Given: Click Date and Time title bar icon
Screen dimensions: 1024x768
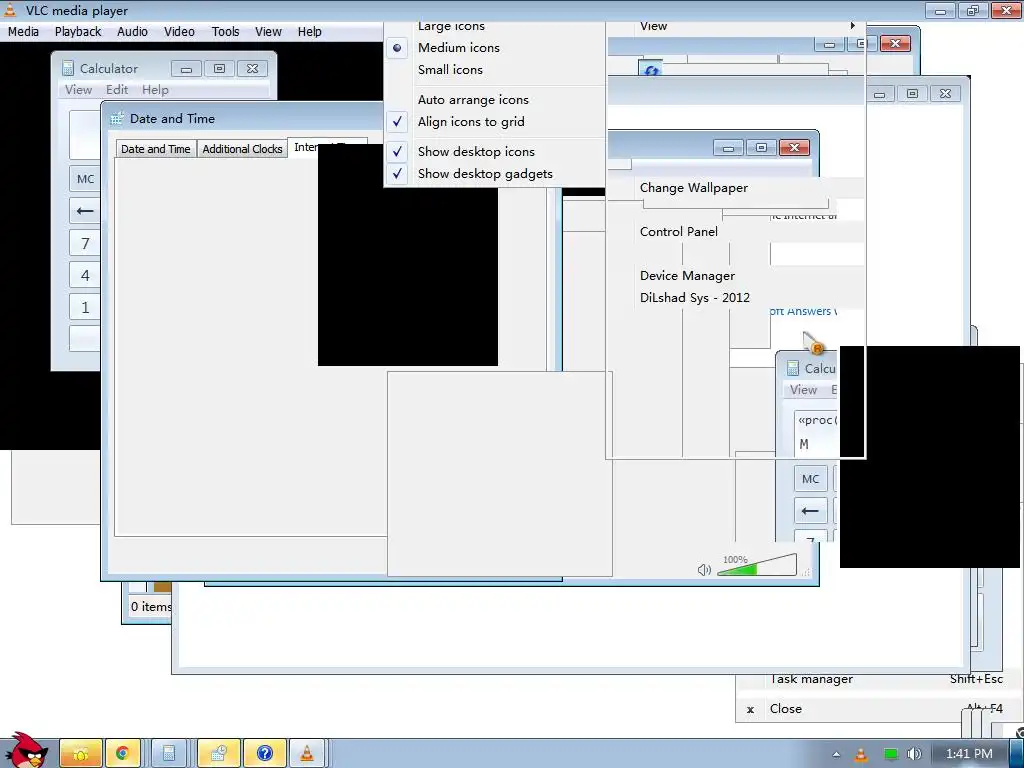Looking at the screenshot, I should pos(117,118).
